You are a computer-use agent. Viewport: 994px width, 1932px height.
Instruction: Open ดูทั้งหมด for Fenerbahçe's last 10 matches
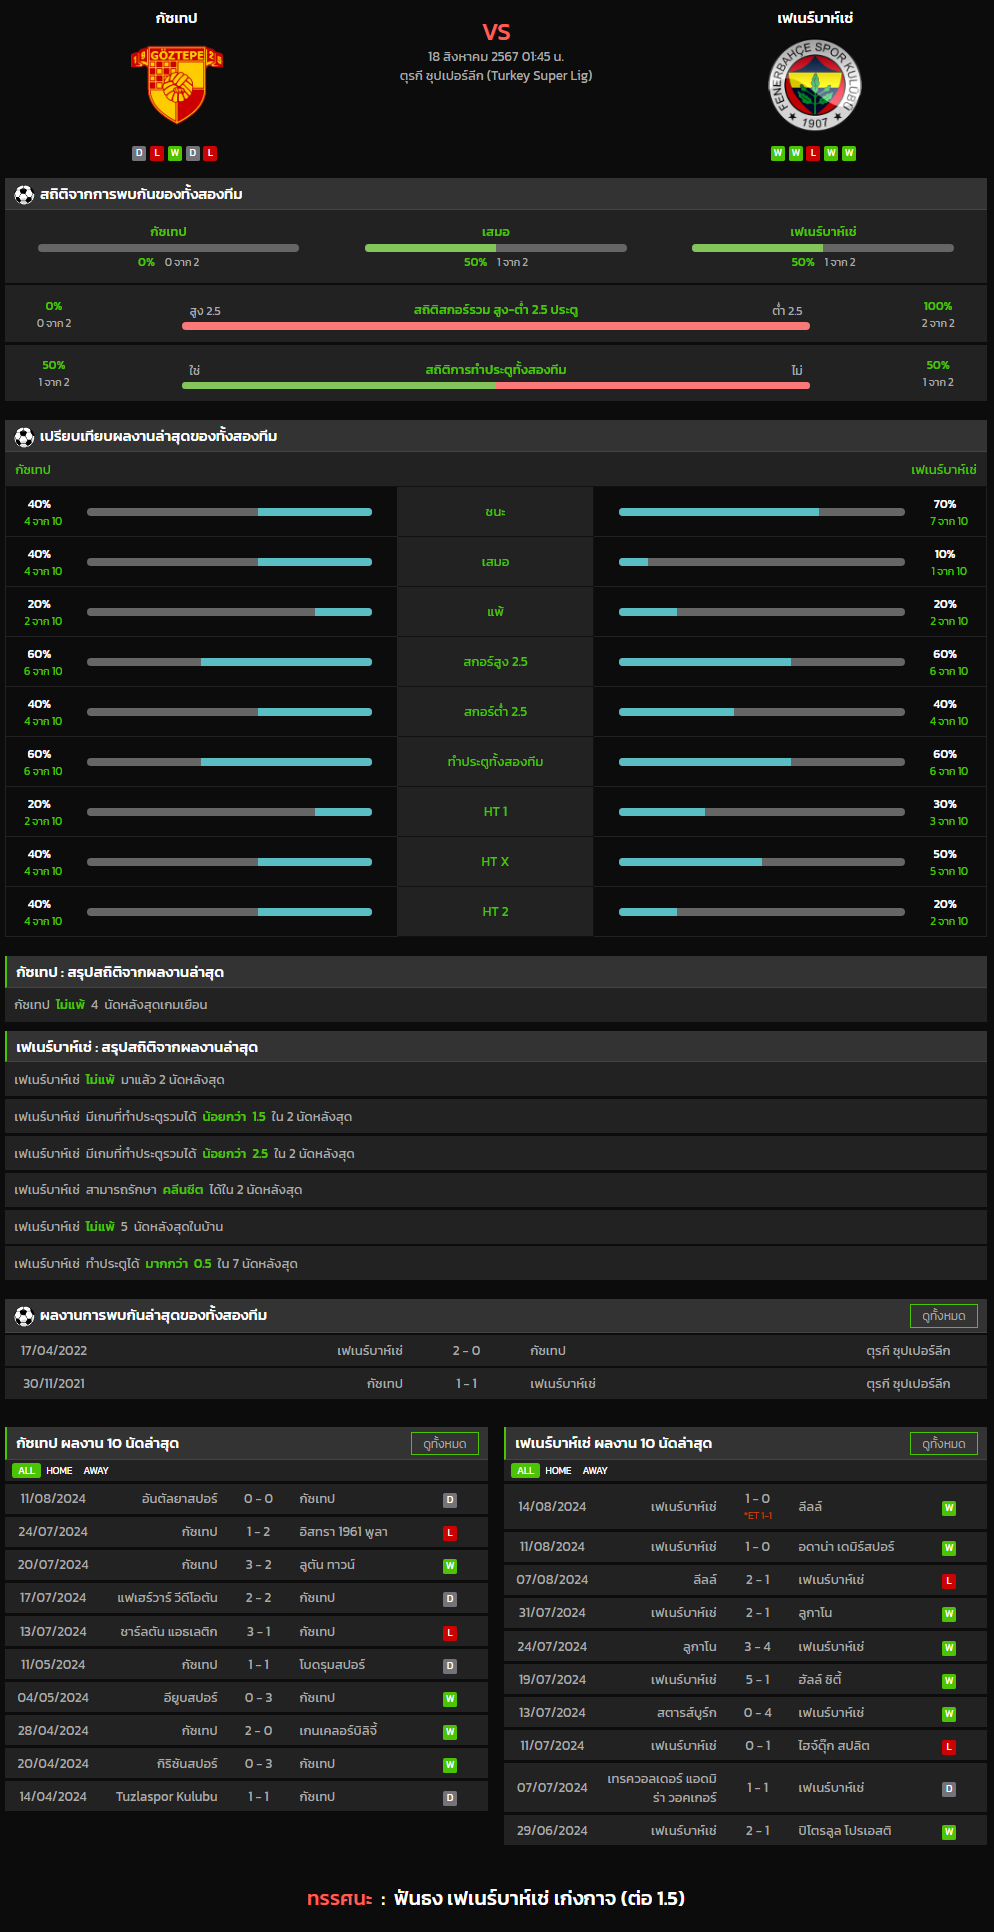click(x=944, y=1444)
